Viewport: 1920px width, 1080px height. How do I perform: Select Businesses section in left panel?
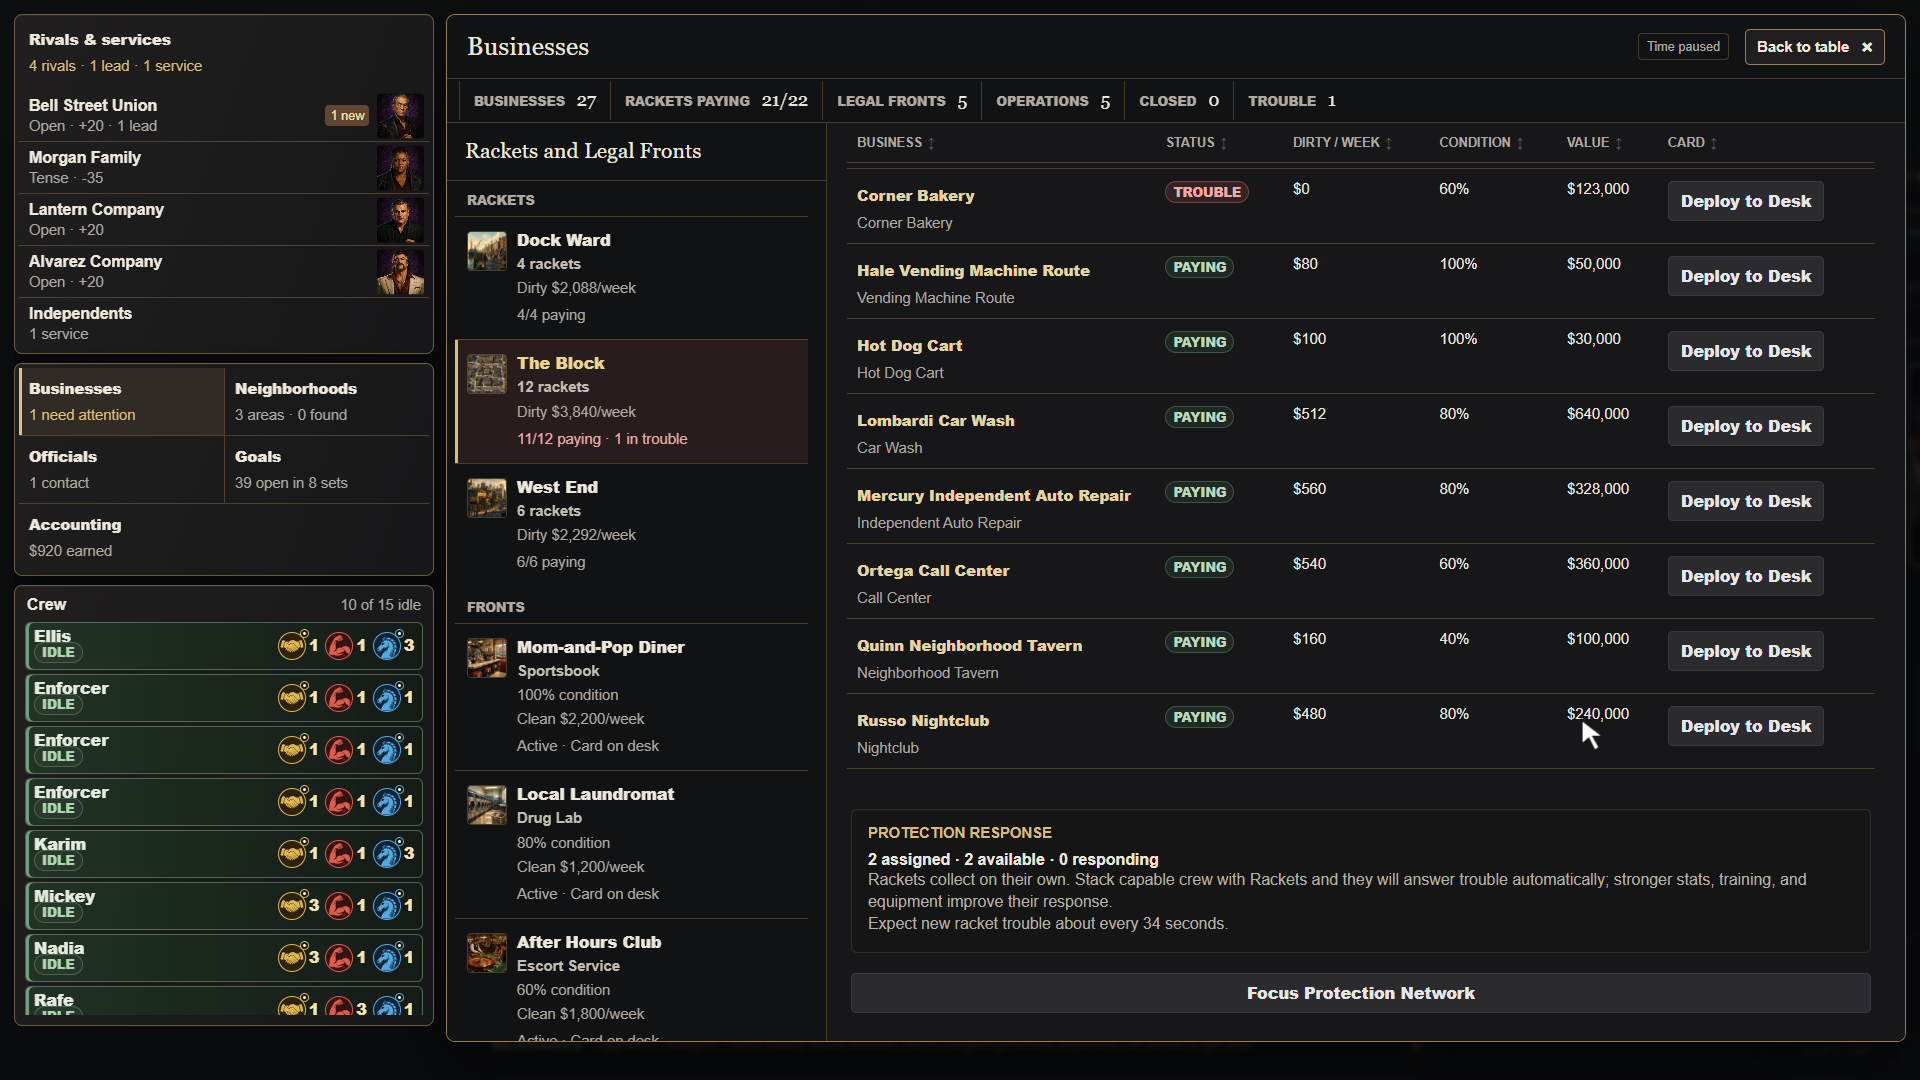coord(121,401)
